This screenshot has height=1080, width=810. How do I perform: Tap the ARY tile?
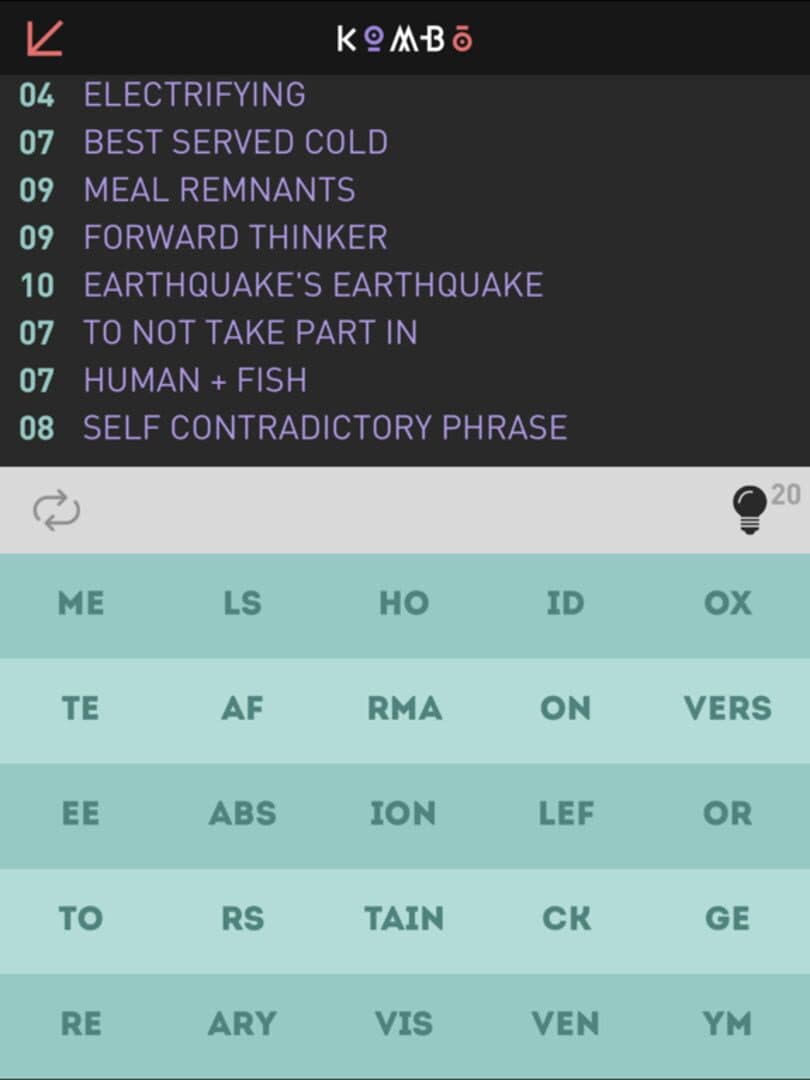[x=242, y=1024]
